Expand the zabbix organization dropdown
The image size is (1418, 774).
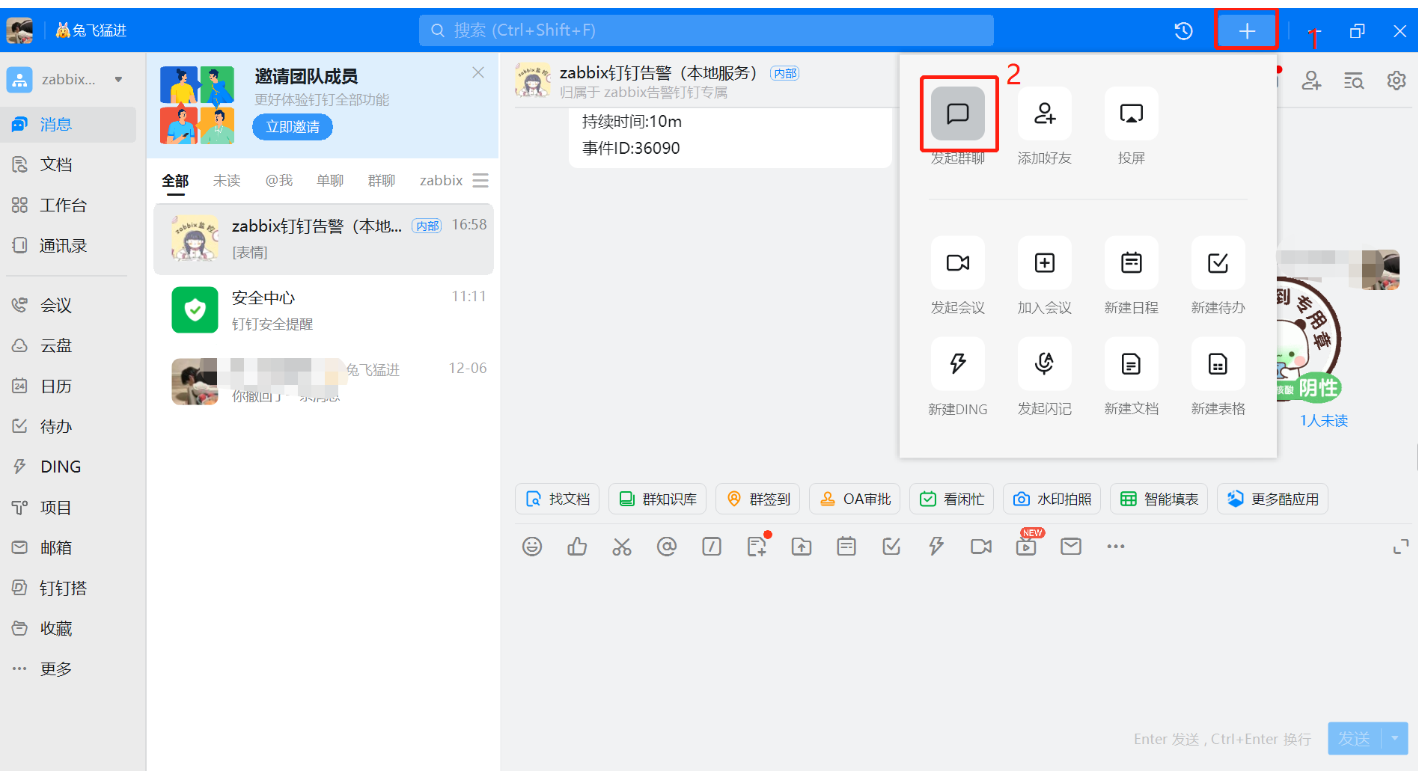tap(118, 80)
